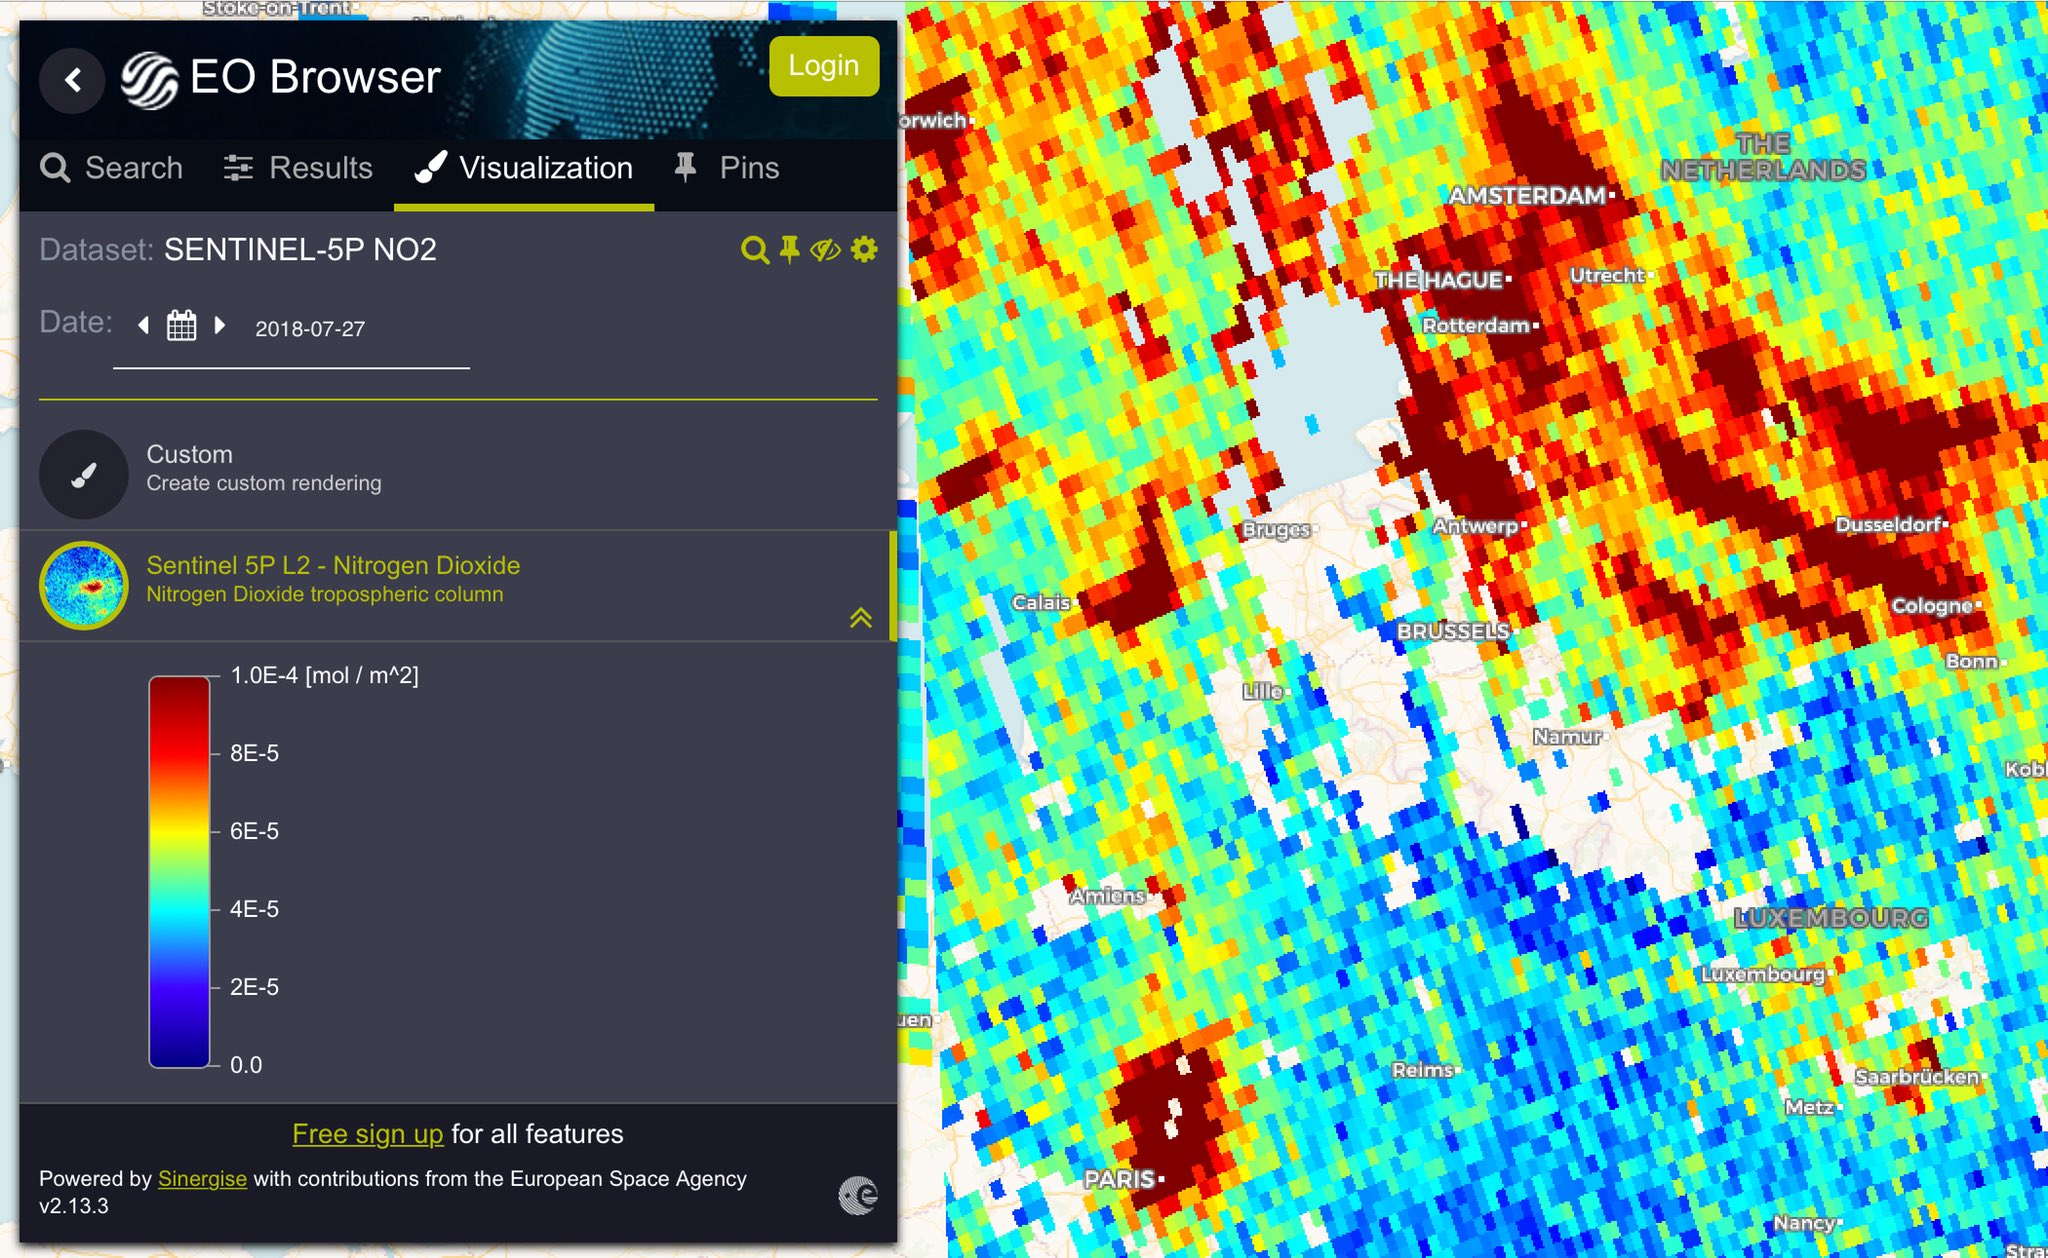Click the ESA logo icon in the footer
Image resolution: width=2048 pixels, height=1258 pixels.
(857, 1194)
